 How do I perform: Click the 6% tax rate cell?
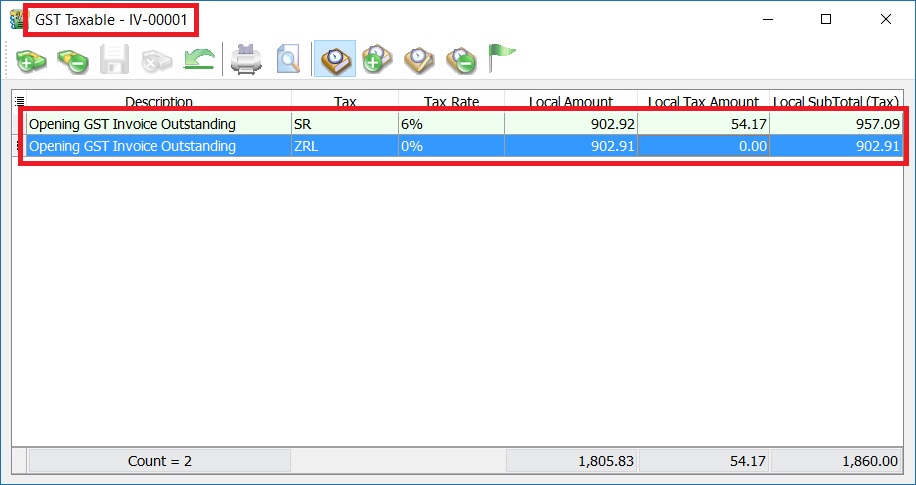coord(452,124)
